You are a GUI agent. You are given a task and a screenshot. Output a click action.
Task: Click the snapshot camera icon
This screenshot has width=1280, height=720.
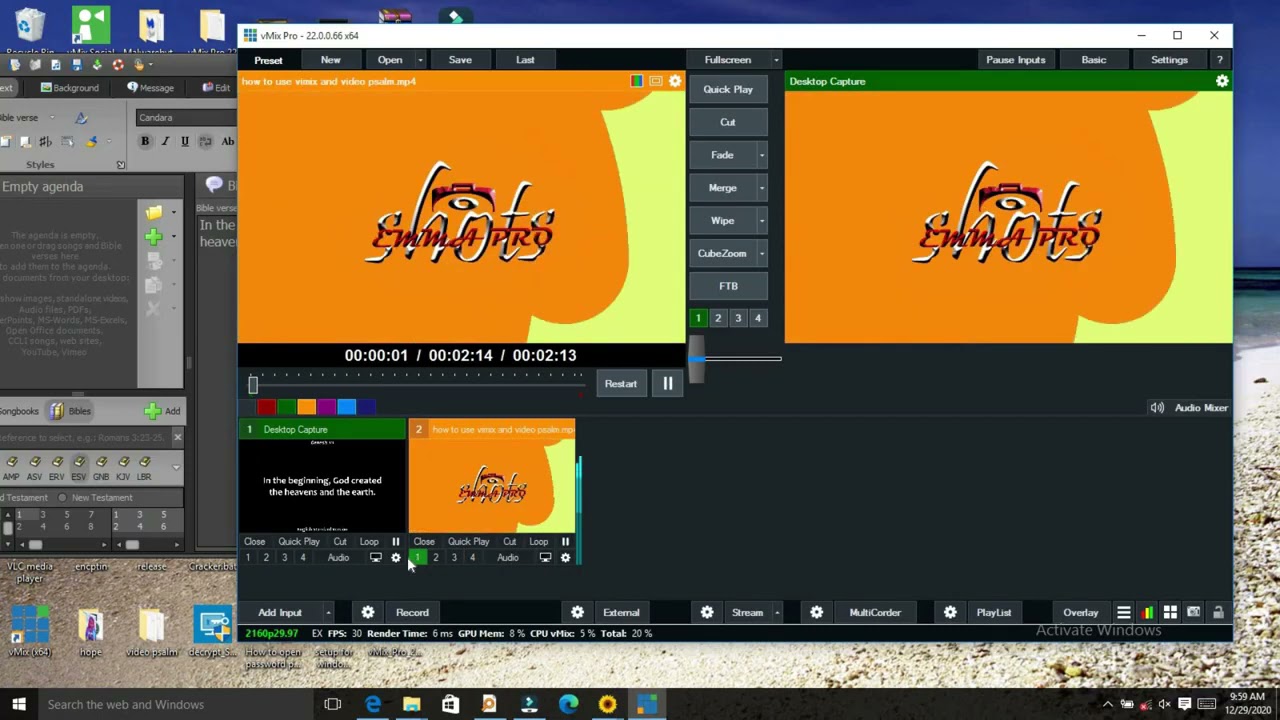(1194, 613)
